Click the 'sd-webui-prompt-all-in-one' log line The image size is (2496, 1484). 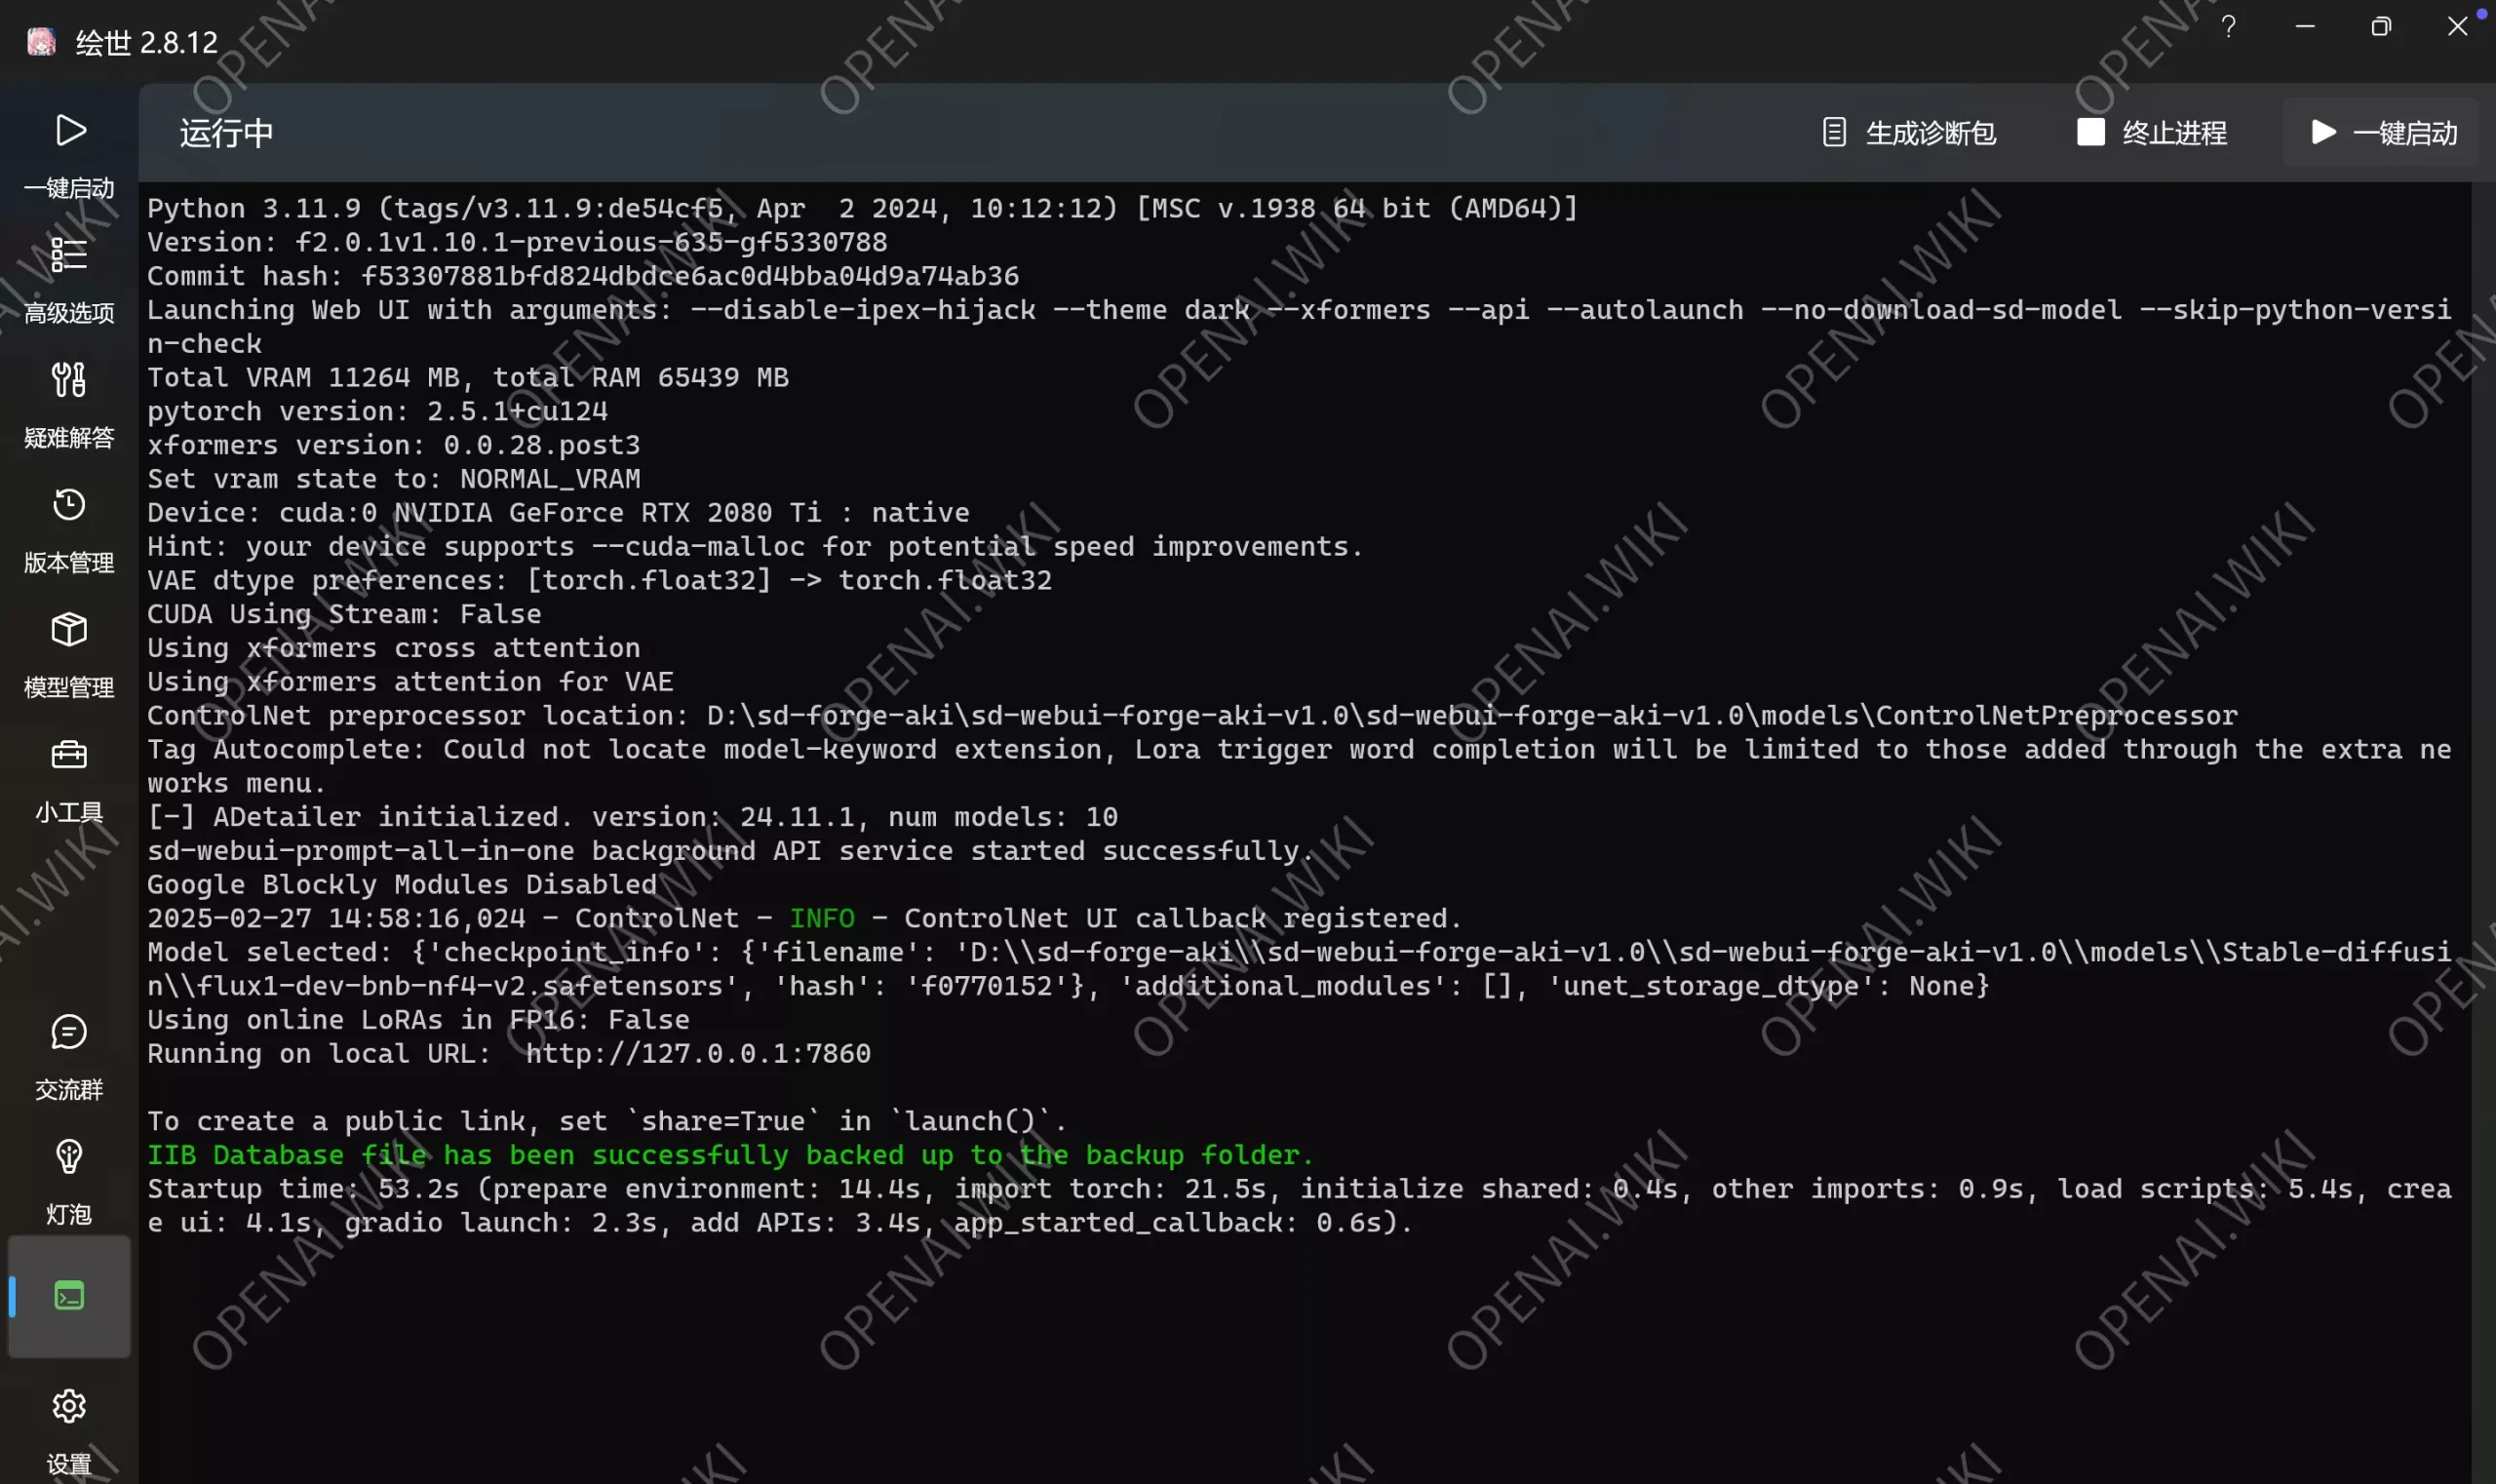[x=730, y=850]
